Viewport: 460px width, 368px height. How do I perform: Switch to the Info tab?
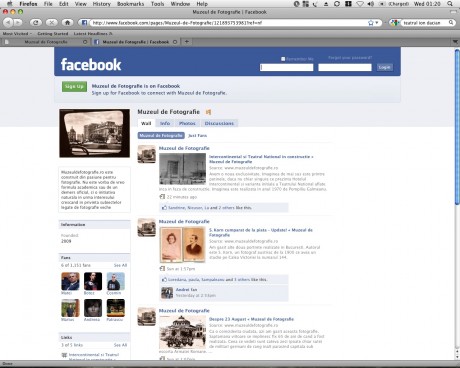click(x=165, y=123)
